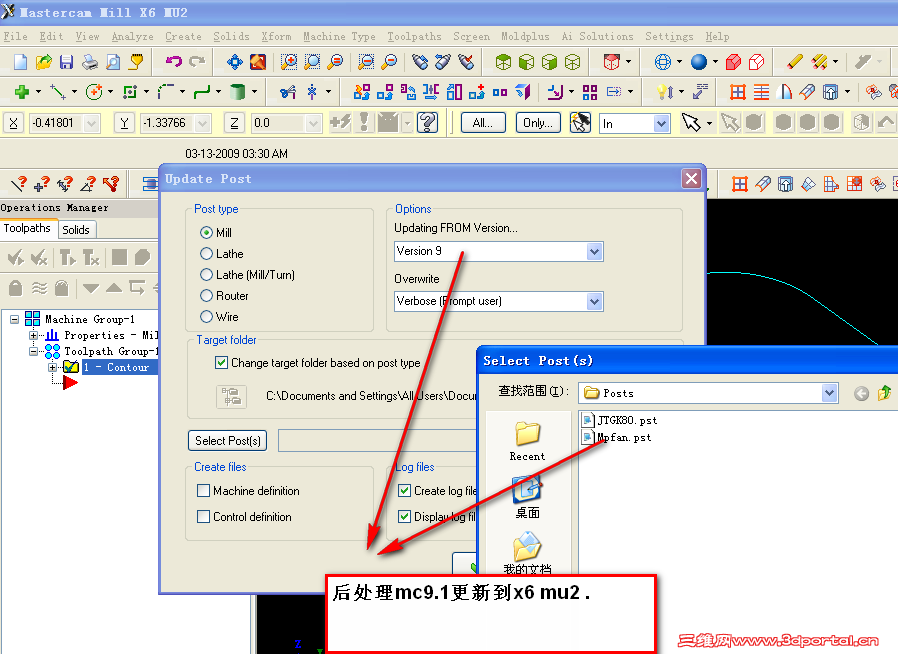This screenshot has width=898, height=654.
Task: Open the In selection mode dropdown
Action: (x=661, y=123)
